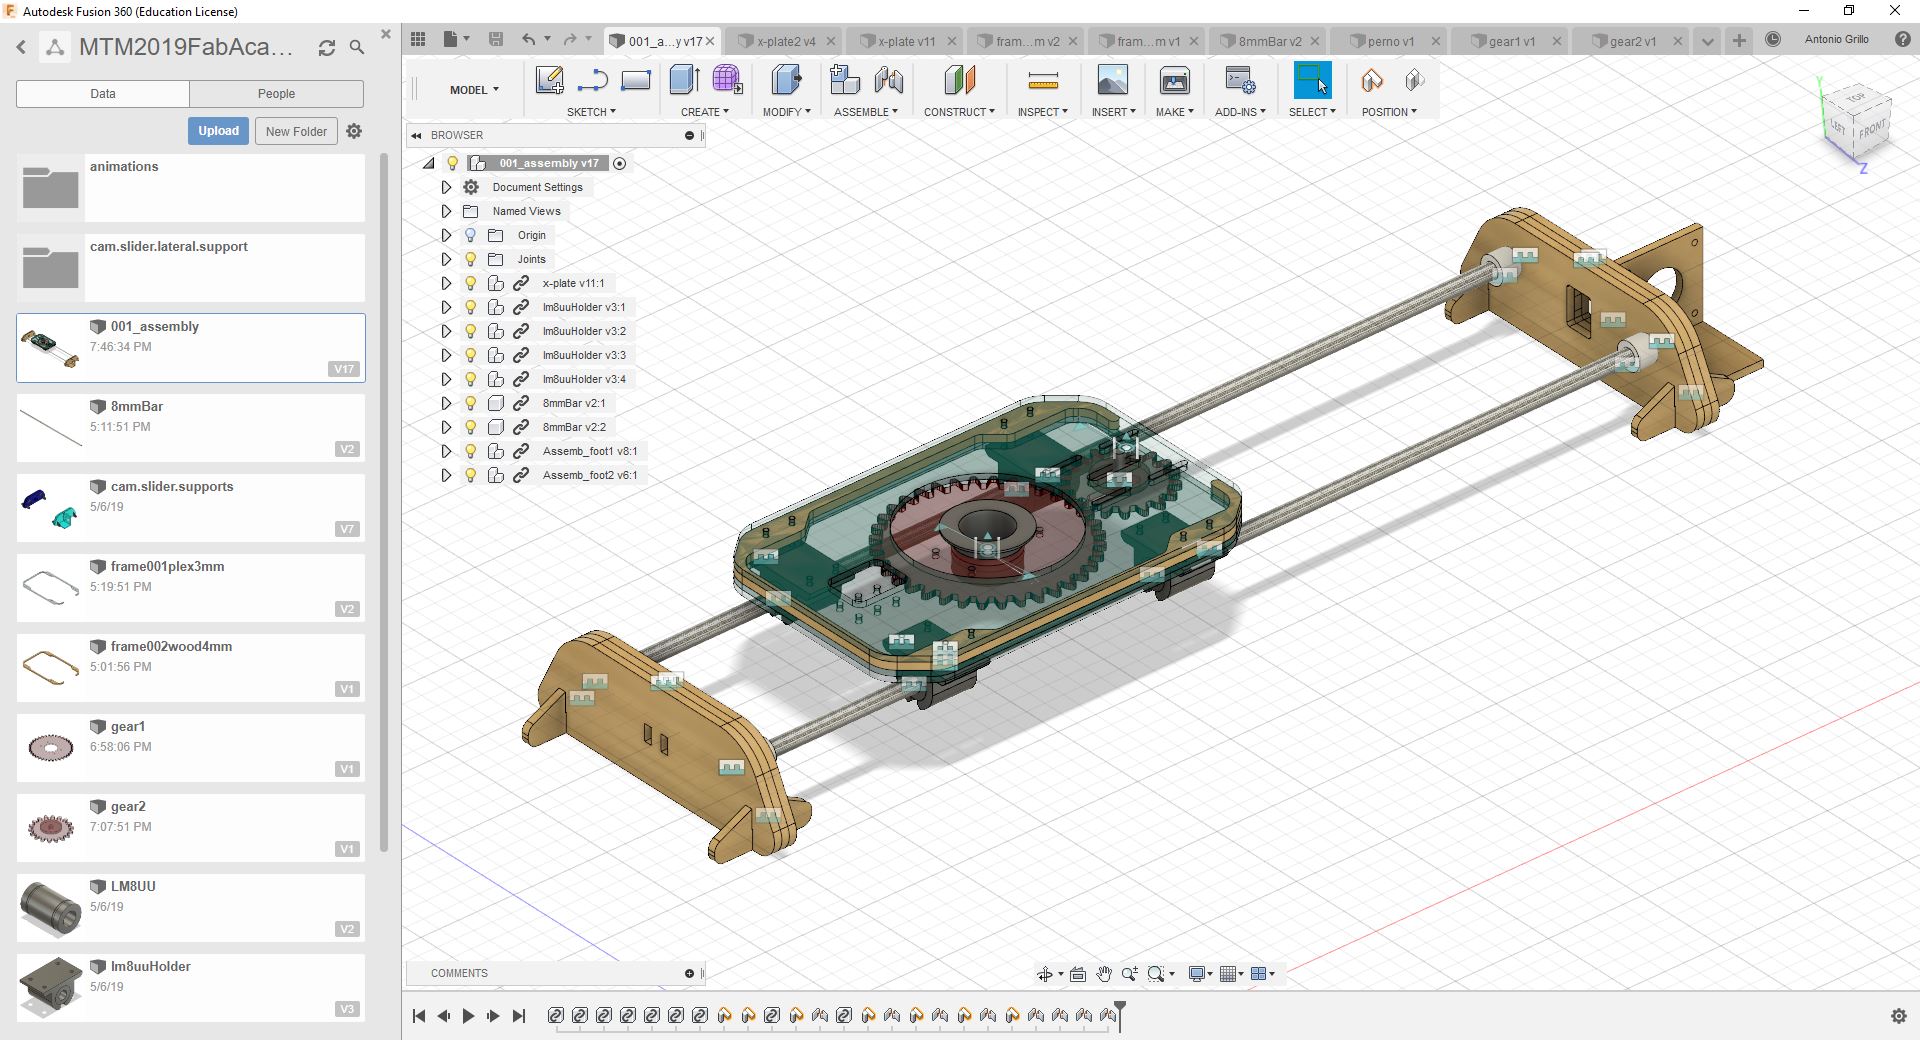The image size is (1920, 1040).
Task: Switch to the gear1 v1 tab
Action: click(x=1511, y=41)
